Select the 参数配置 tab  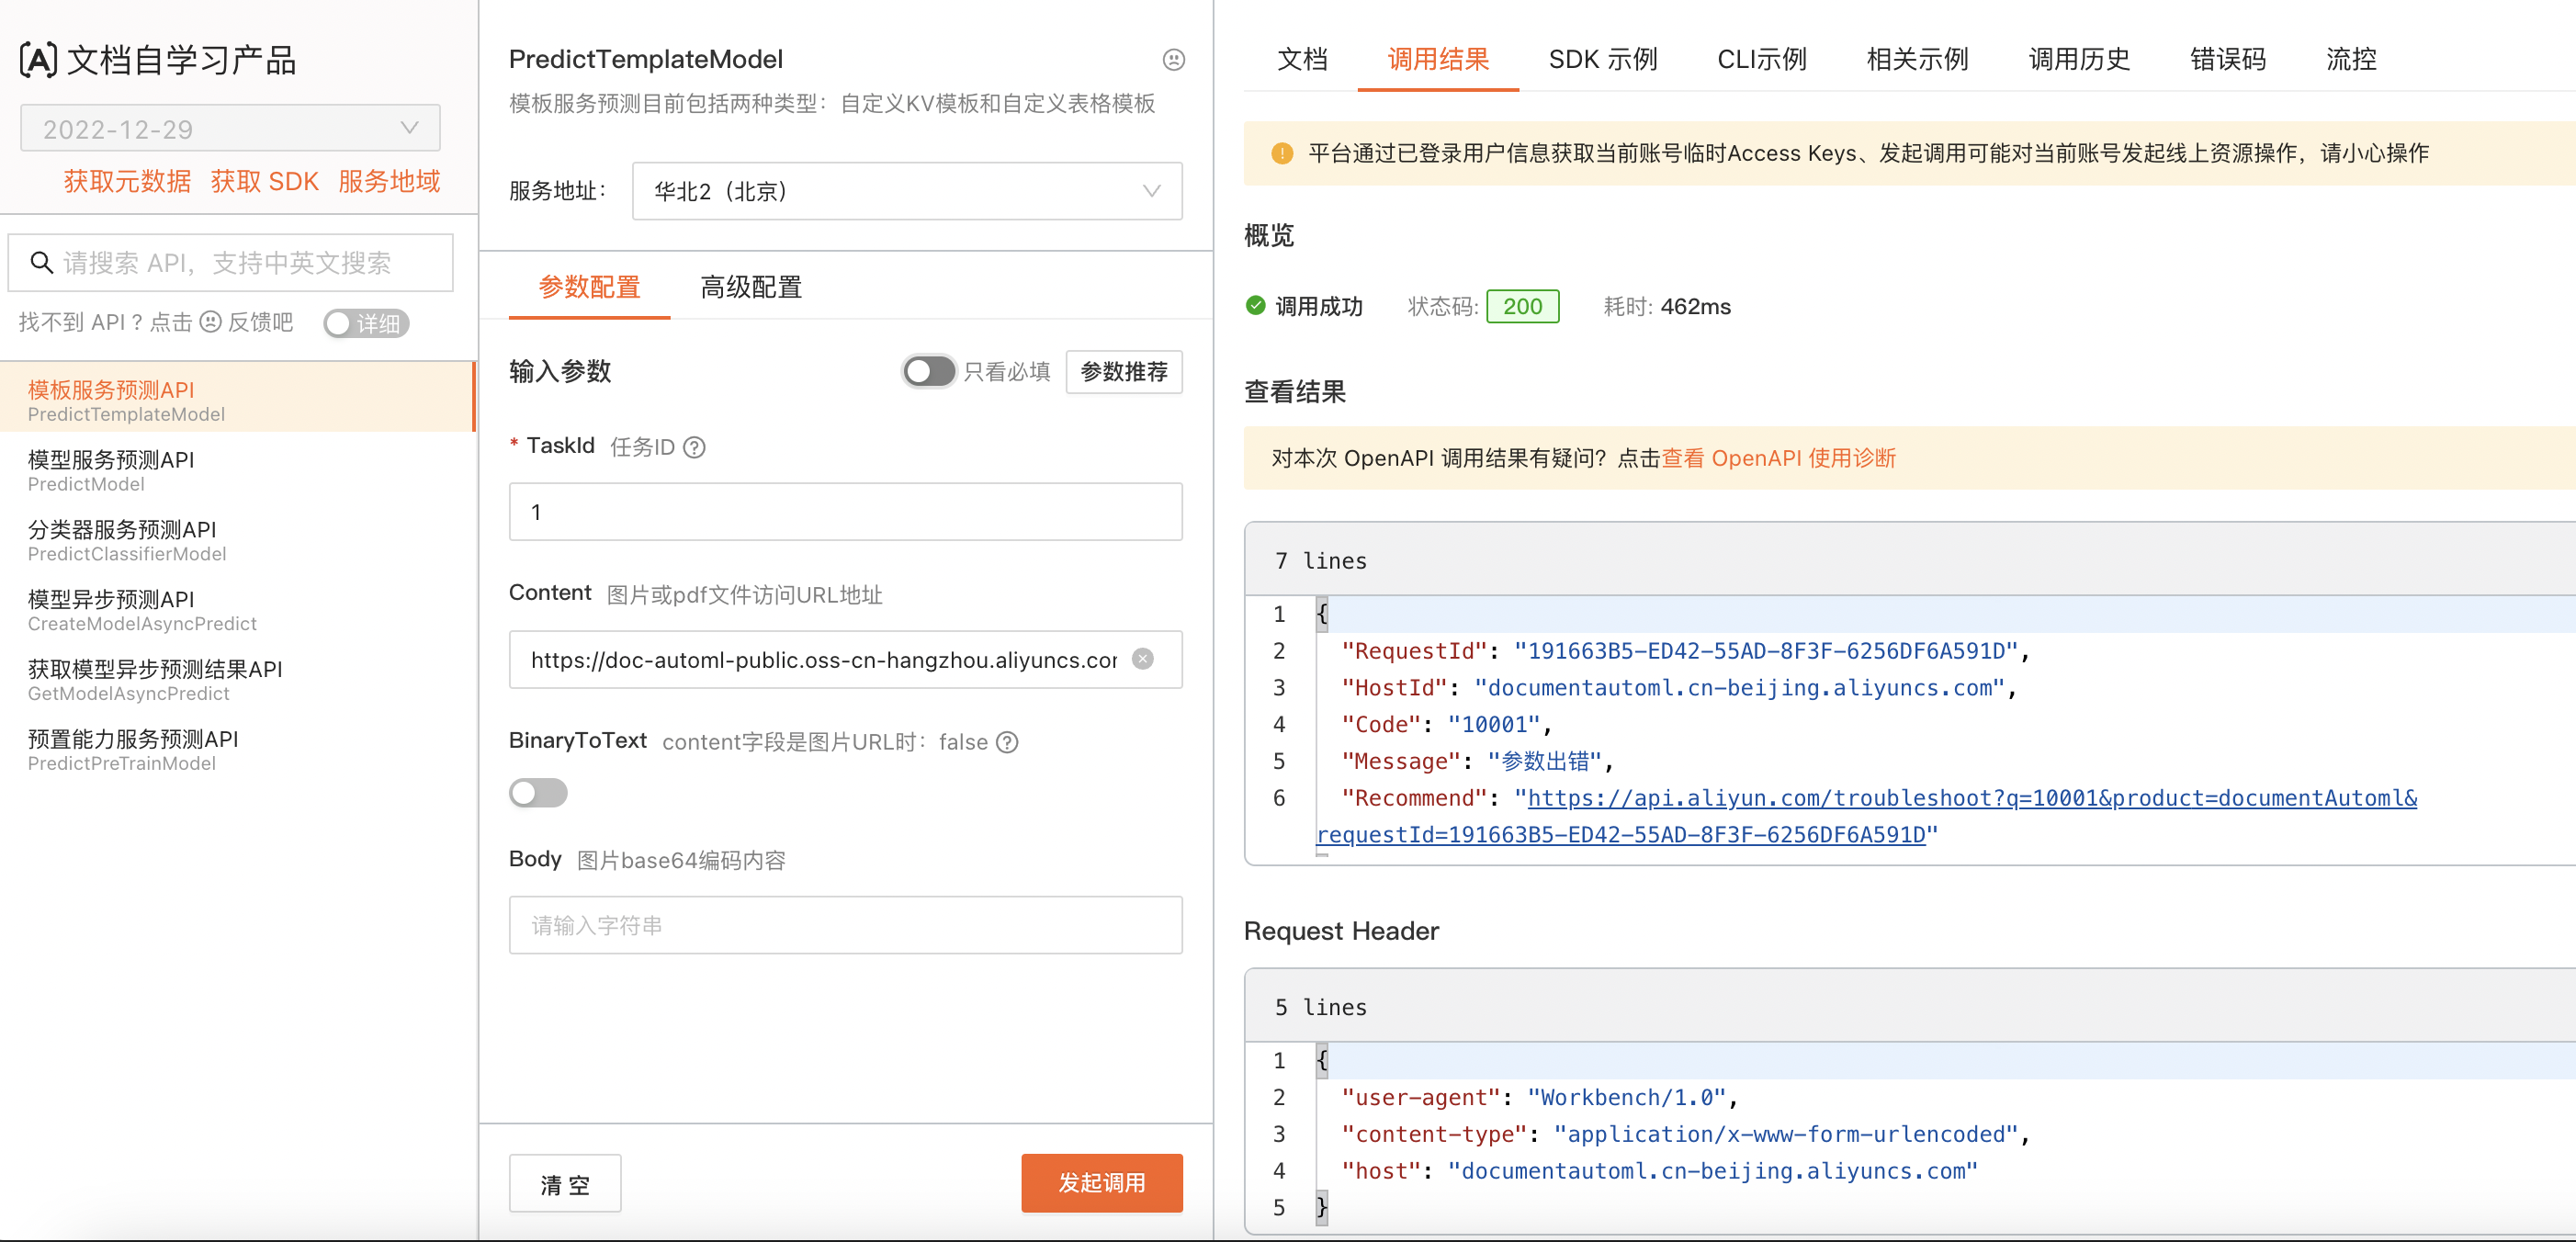coord(589,287)
